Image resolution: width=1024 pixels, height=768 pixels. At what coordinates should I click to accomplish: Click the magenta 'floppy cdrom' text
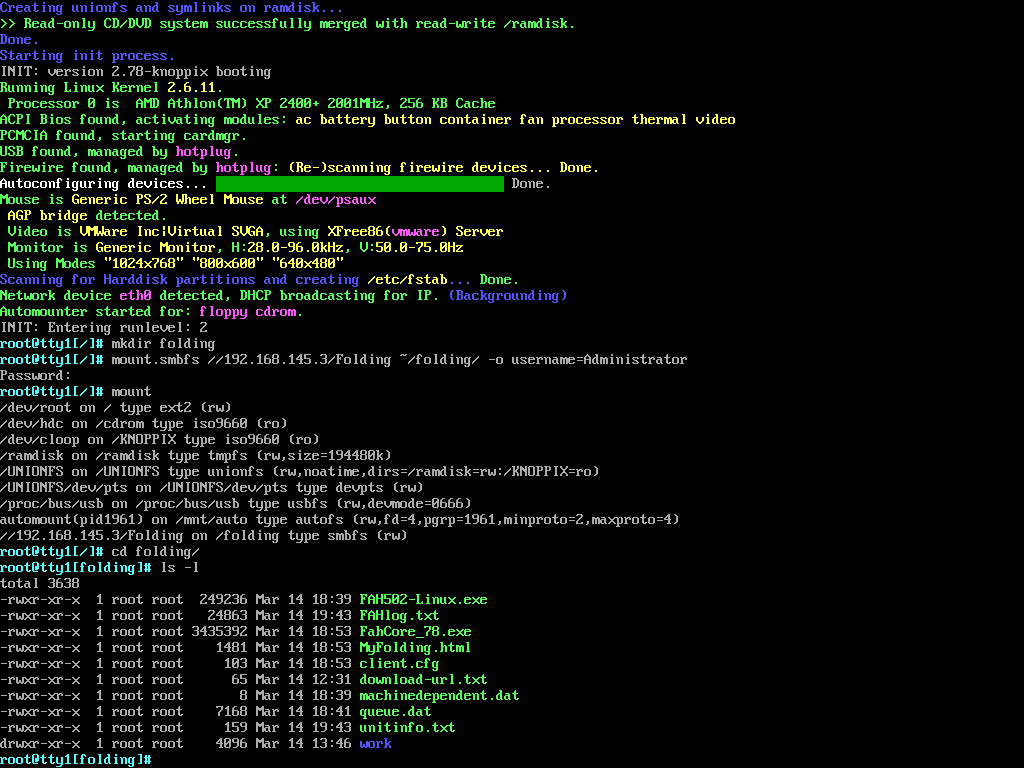[x=248, y=312]
